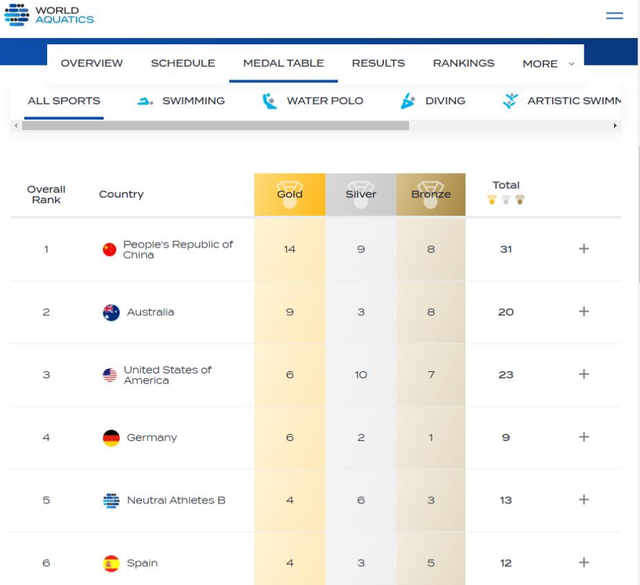Click the People's Republic of China name
The width and height of the screenshot is (640, 585).
[x=178, y=249]
